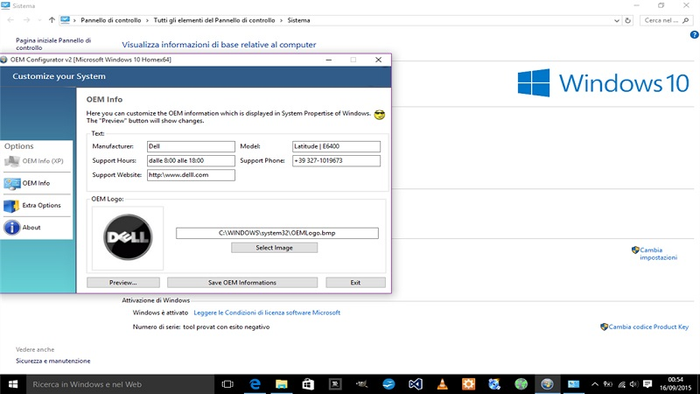Expand chevron before the Sistema breadcrumb
Image resolution: width=700 pixels, height=394 pixels.
click(281, 21)
